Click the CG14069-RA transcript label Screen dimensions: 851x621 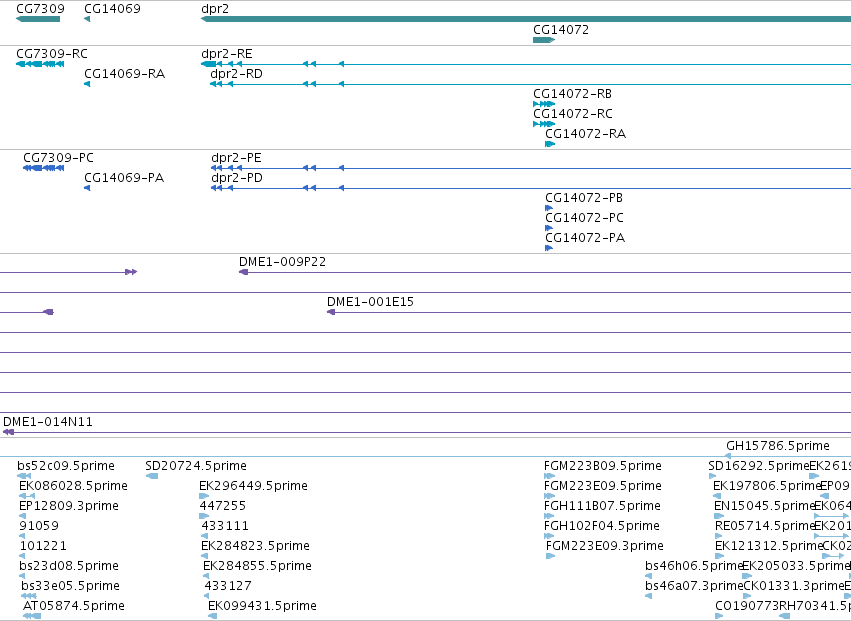(x=125, y=74)
